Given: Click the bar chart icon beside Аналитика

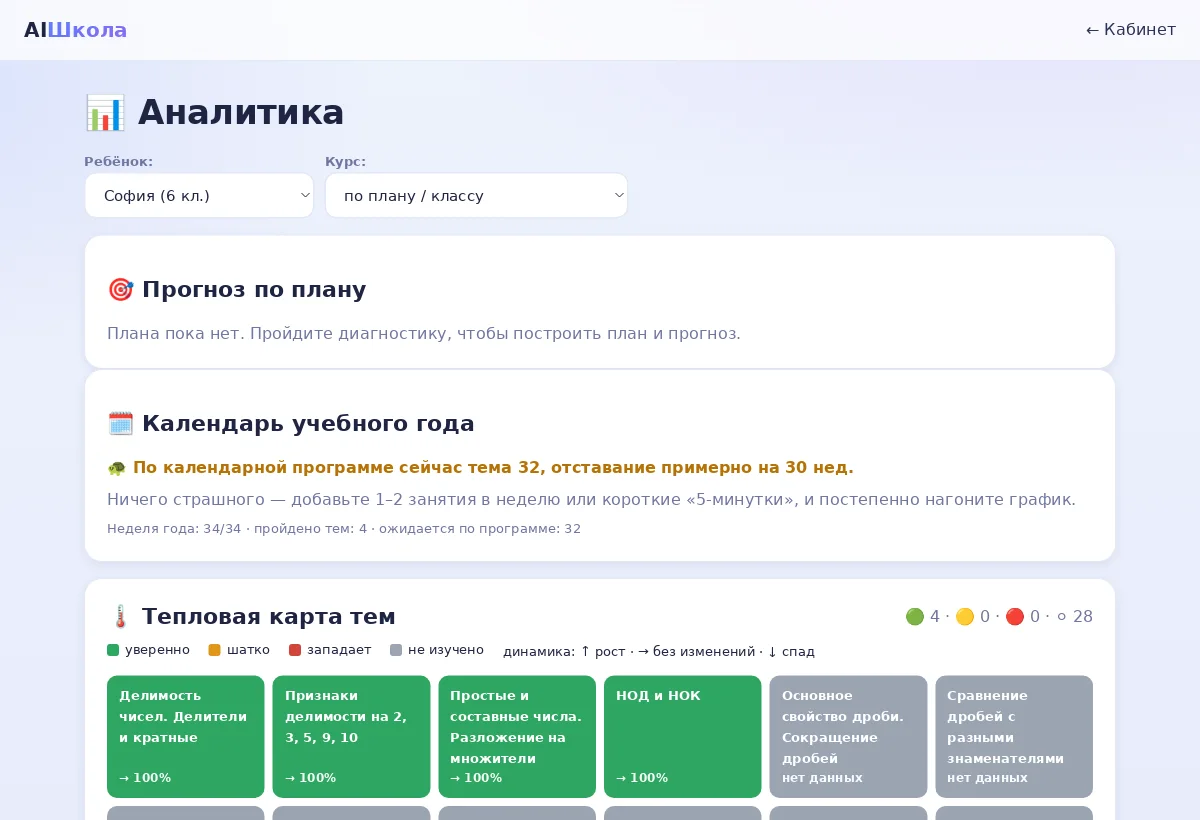Looking at the screenshot, I should point(105,113).
